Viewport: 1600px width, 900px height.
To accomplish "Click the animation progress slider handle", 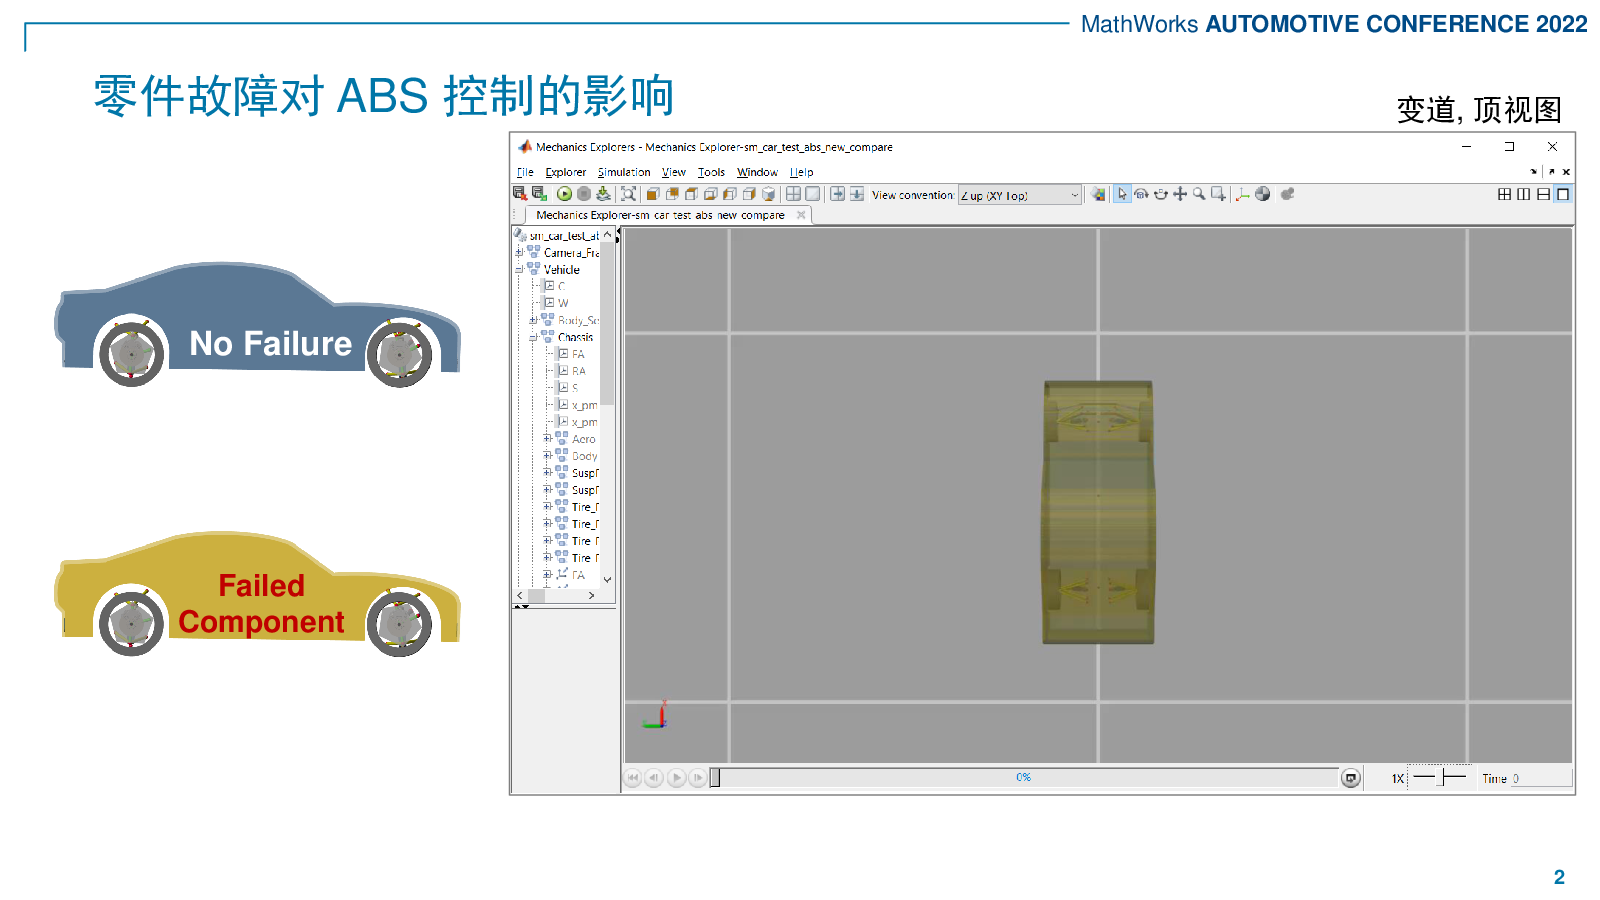I will click(x=715, y=777).
